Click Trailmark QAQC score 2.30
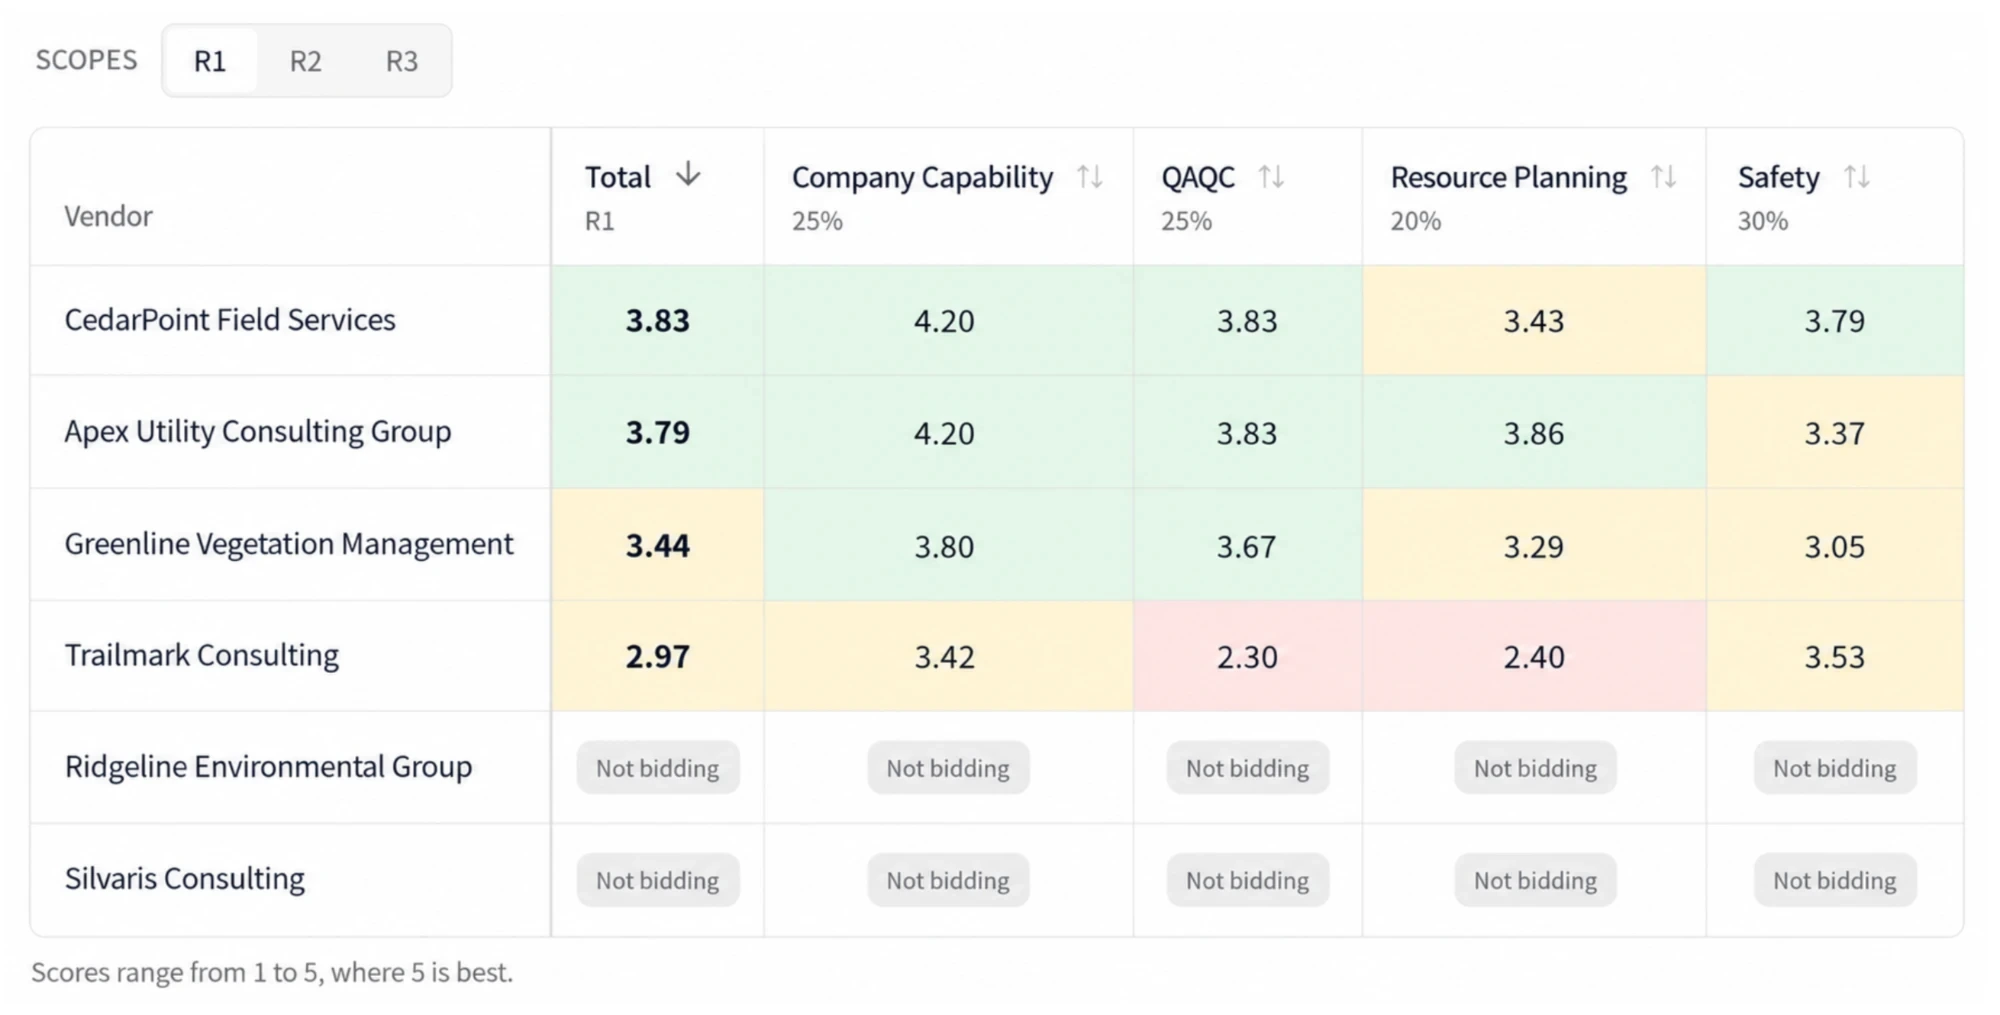 [x=1247, y=656]
